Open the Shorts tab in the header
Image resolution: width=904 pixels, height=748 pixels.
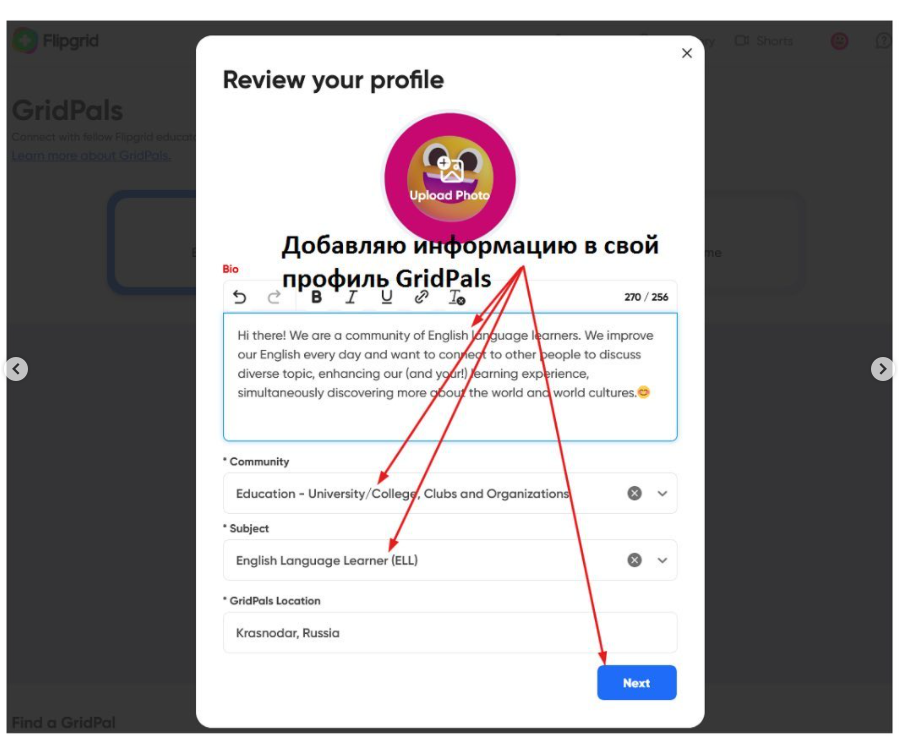(x=764, y=41)
